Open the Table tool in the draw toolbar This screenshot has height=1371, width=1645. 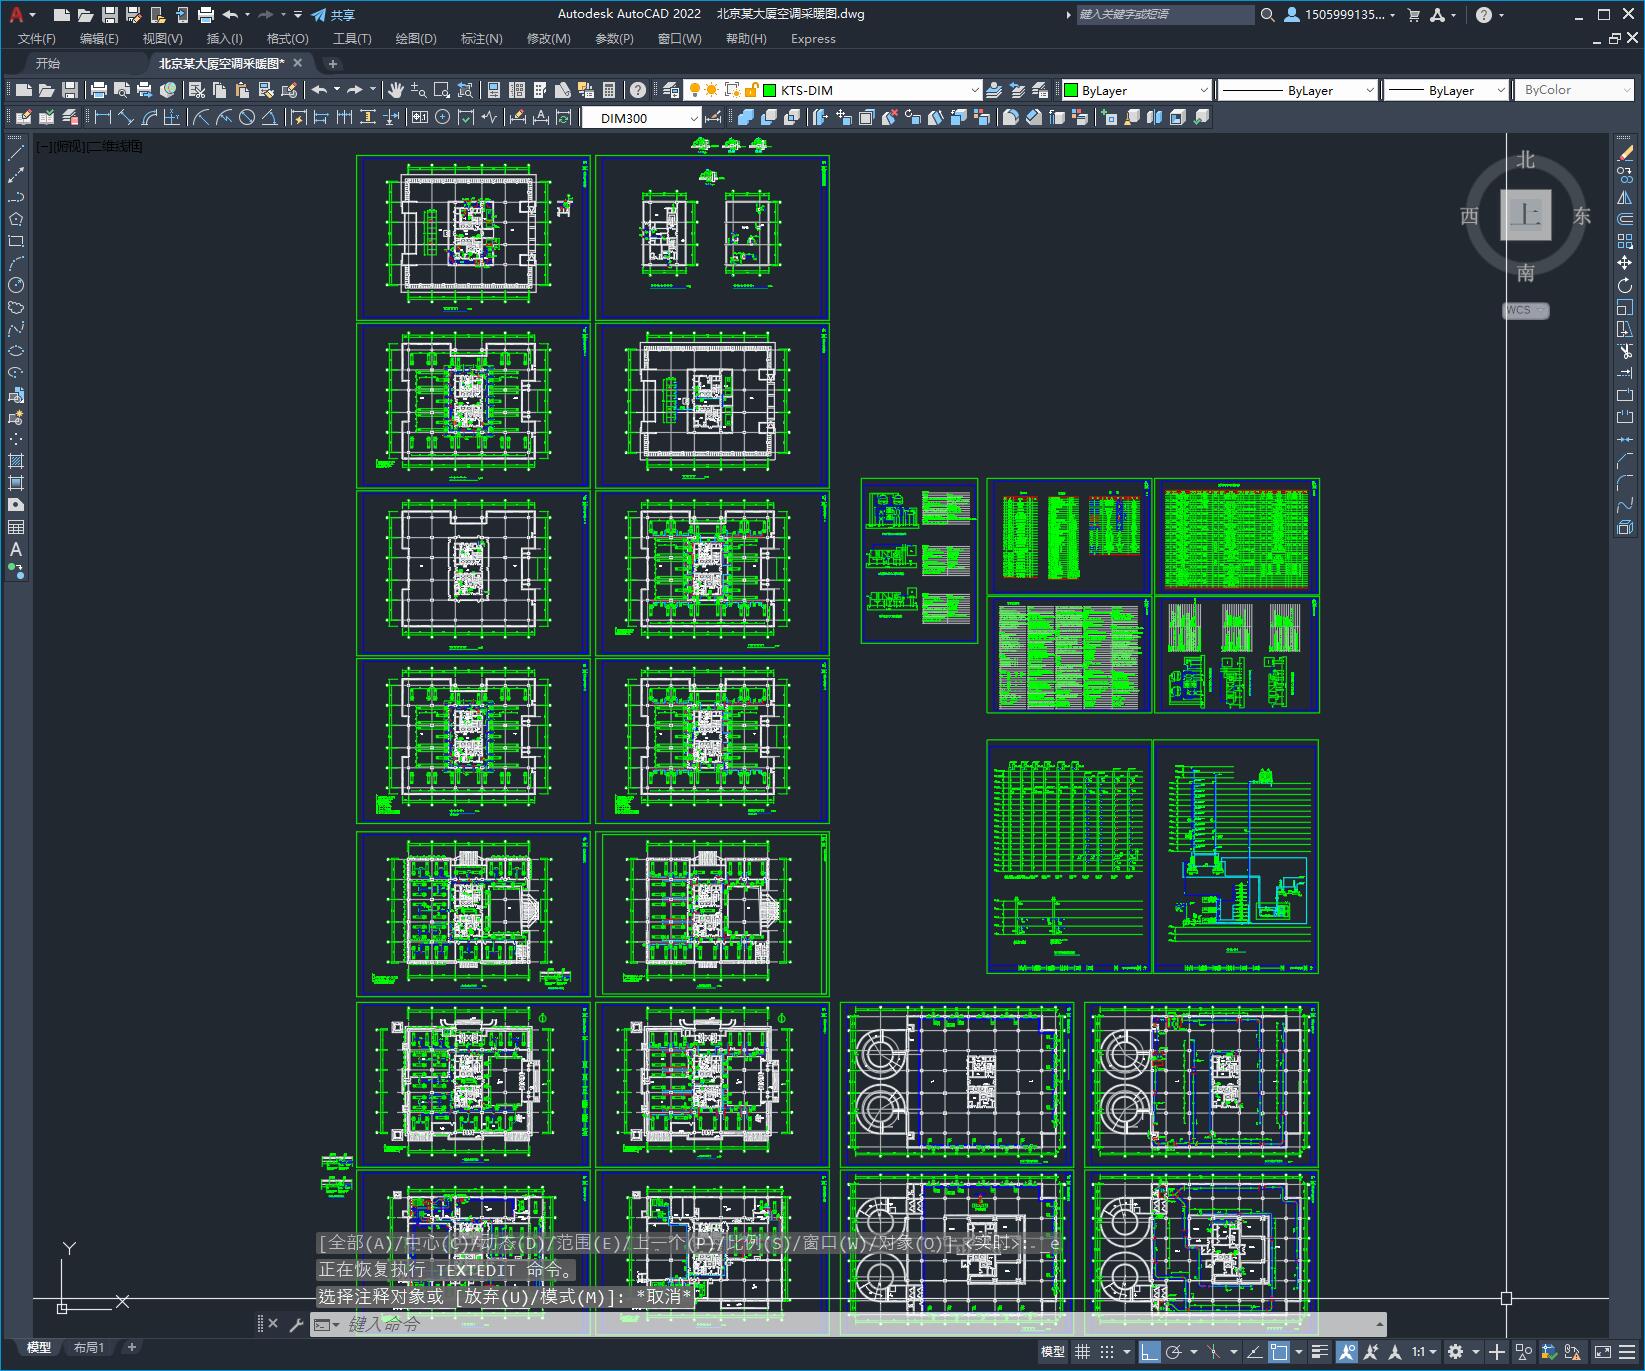click(x=16, y=527)
